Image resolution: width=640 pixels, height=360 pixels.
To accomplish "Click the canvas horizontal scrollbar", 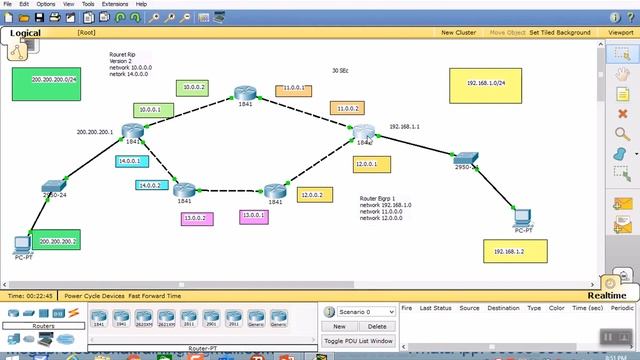I will [x=181, y=284].
